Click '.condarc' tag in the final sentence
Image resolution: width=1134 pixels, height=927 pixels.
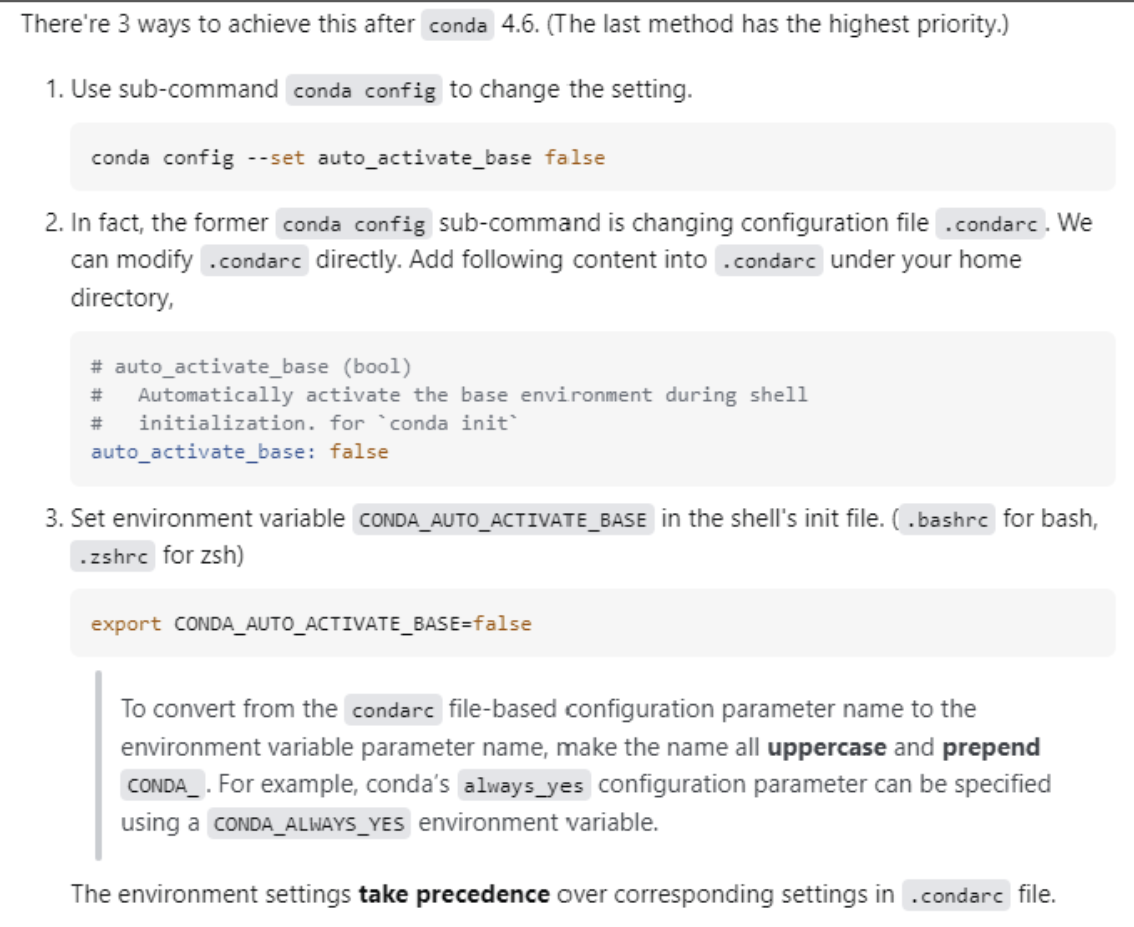(x=956, y=895)
